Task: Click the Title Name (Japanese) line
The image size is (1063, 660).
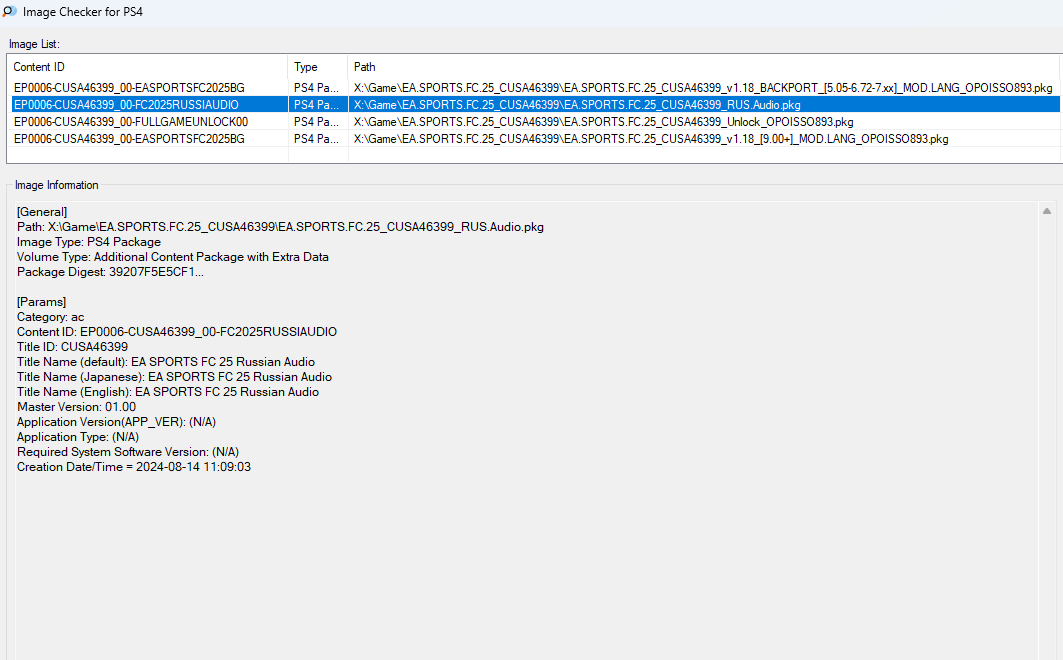Action: (174, 377)
